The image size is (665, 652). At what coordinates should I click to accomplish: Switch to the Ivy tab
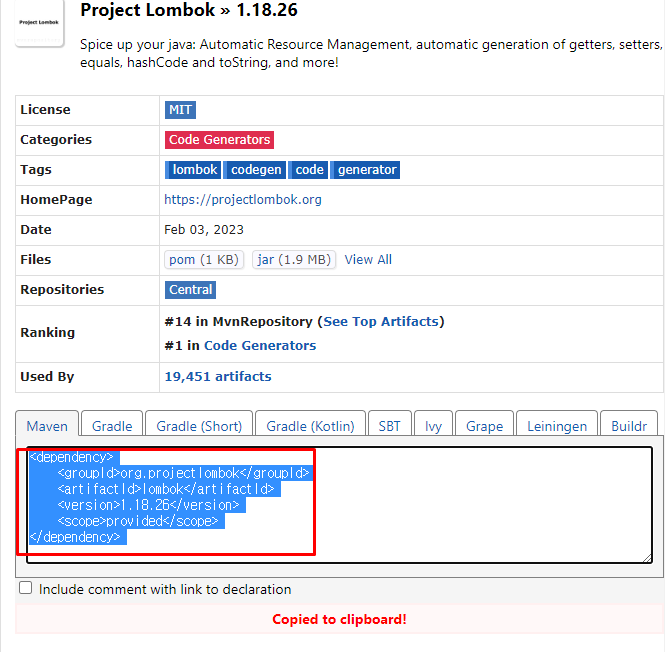point(433,425)
